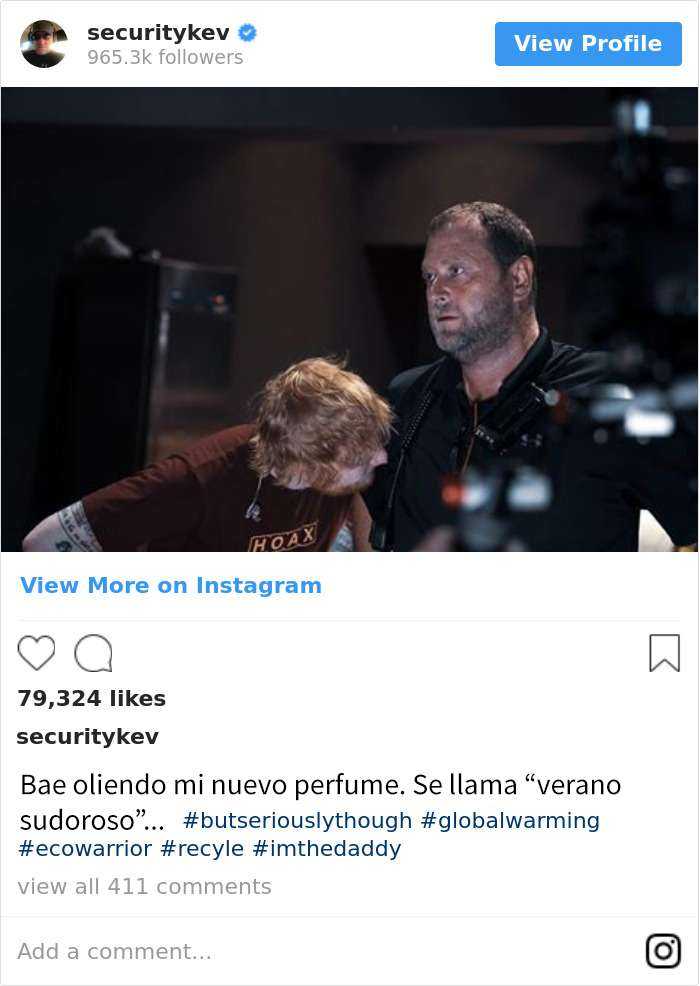This screenshot has width=700, height=986.
Task: Open #ecowarrior hashtag
Action: (85, 849)
